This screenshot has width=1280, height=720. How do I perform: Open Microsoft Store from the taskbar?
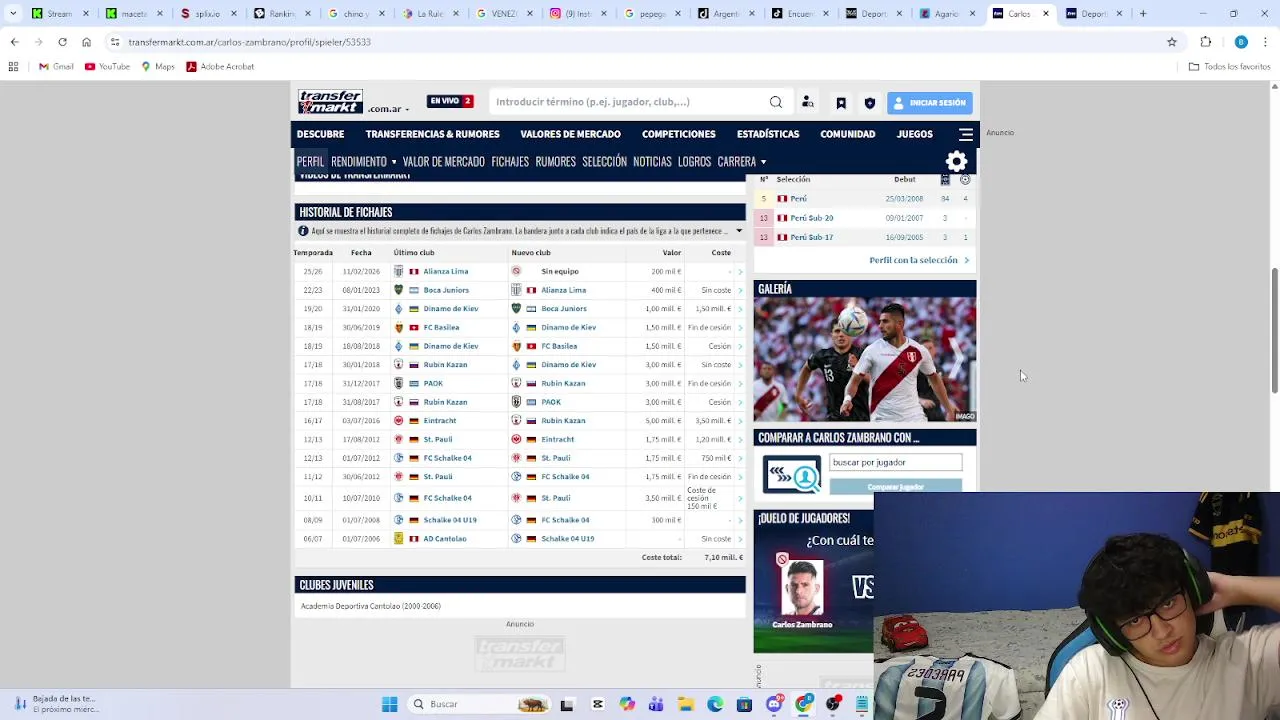click(744, 704)
